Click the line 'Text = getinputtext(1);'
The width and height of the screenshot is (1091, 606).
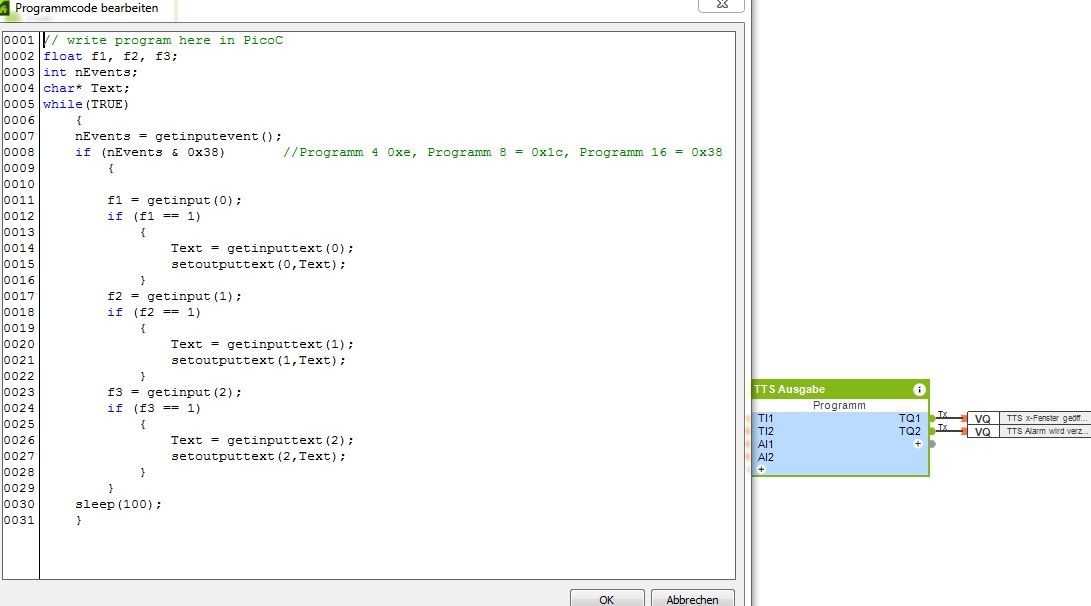pos(262,344)
